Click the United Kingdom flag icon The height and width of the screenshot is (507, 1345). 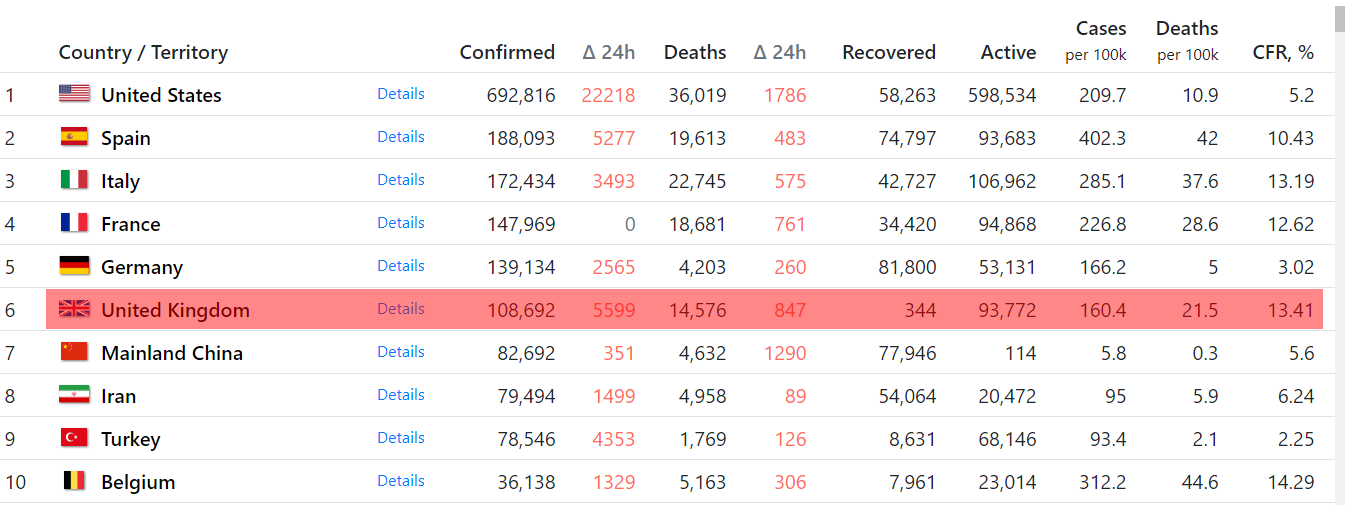tap(74, 309)
